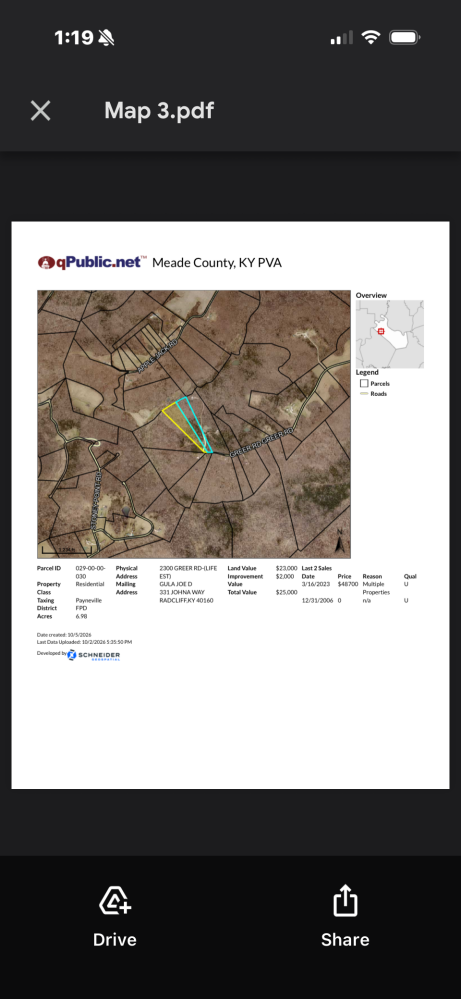This screenshot has height=999, width=461.
Task: Tap the GREER RD label on map
Action: [262, 442]
